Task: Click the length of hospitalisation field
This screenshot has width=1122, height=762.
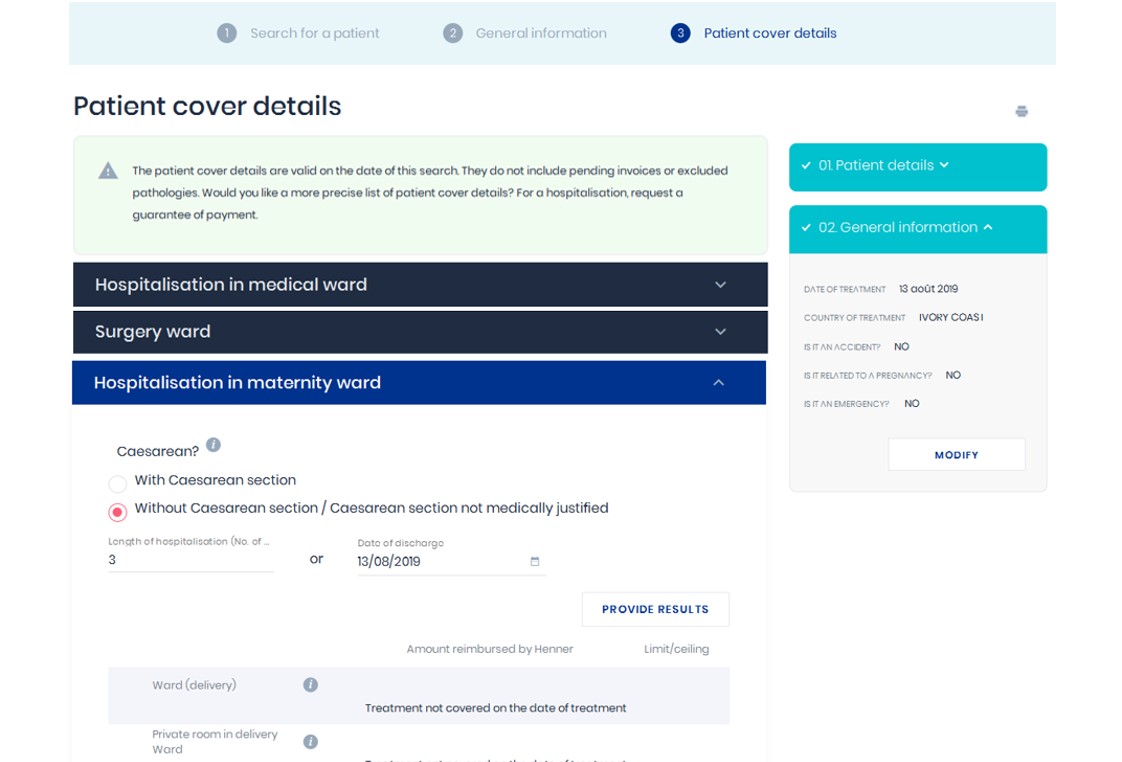Action: pyautogui.click(x=190, y=561)
